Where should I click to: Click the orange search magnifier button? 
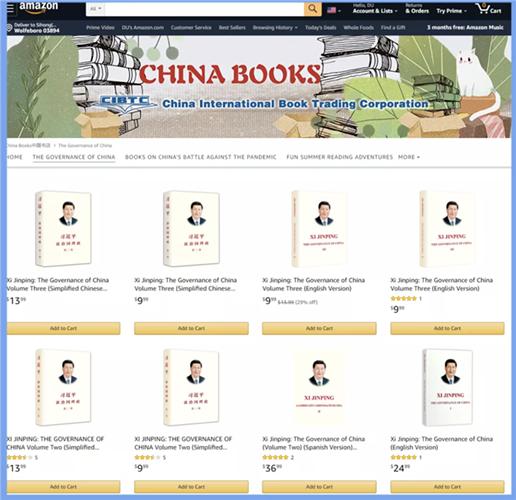click(312, 9)
